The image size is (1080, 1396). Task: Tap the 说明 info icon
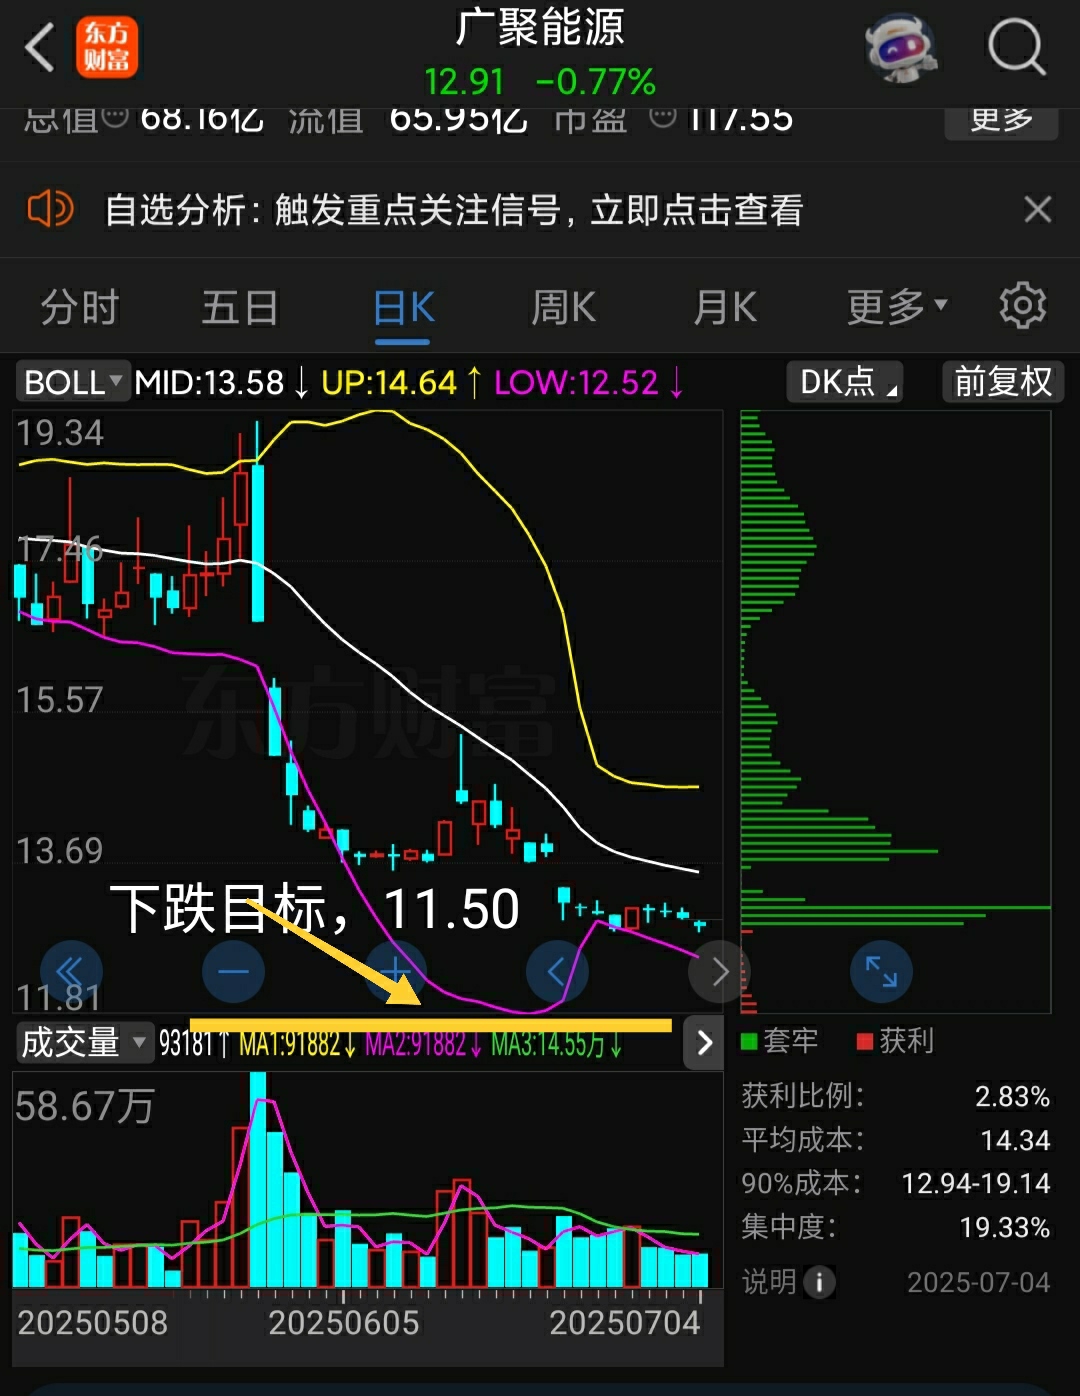point(819,1282)
